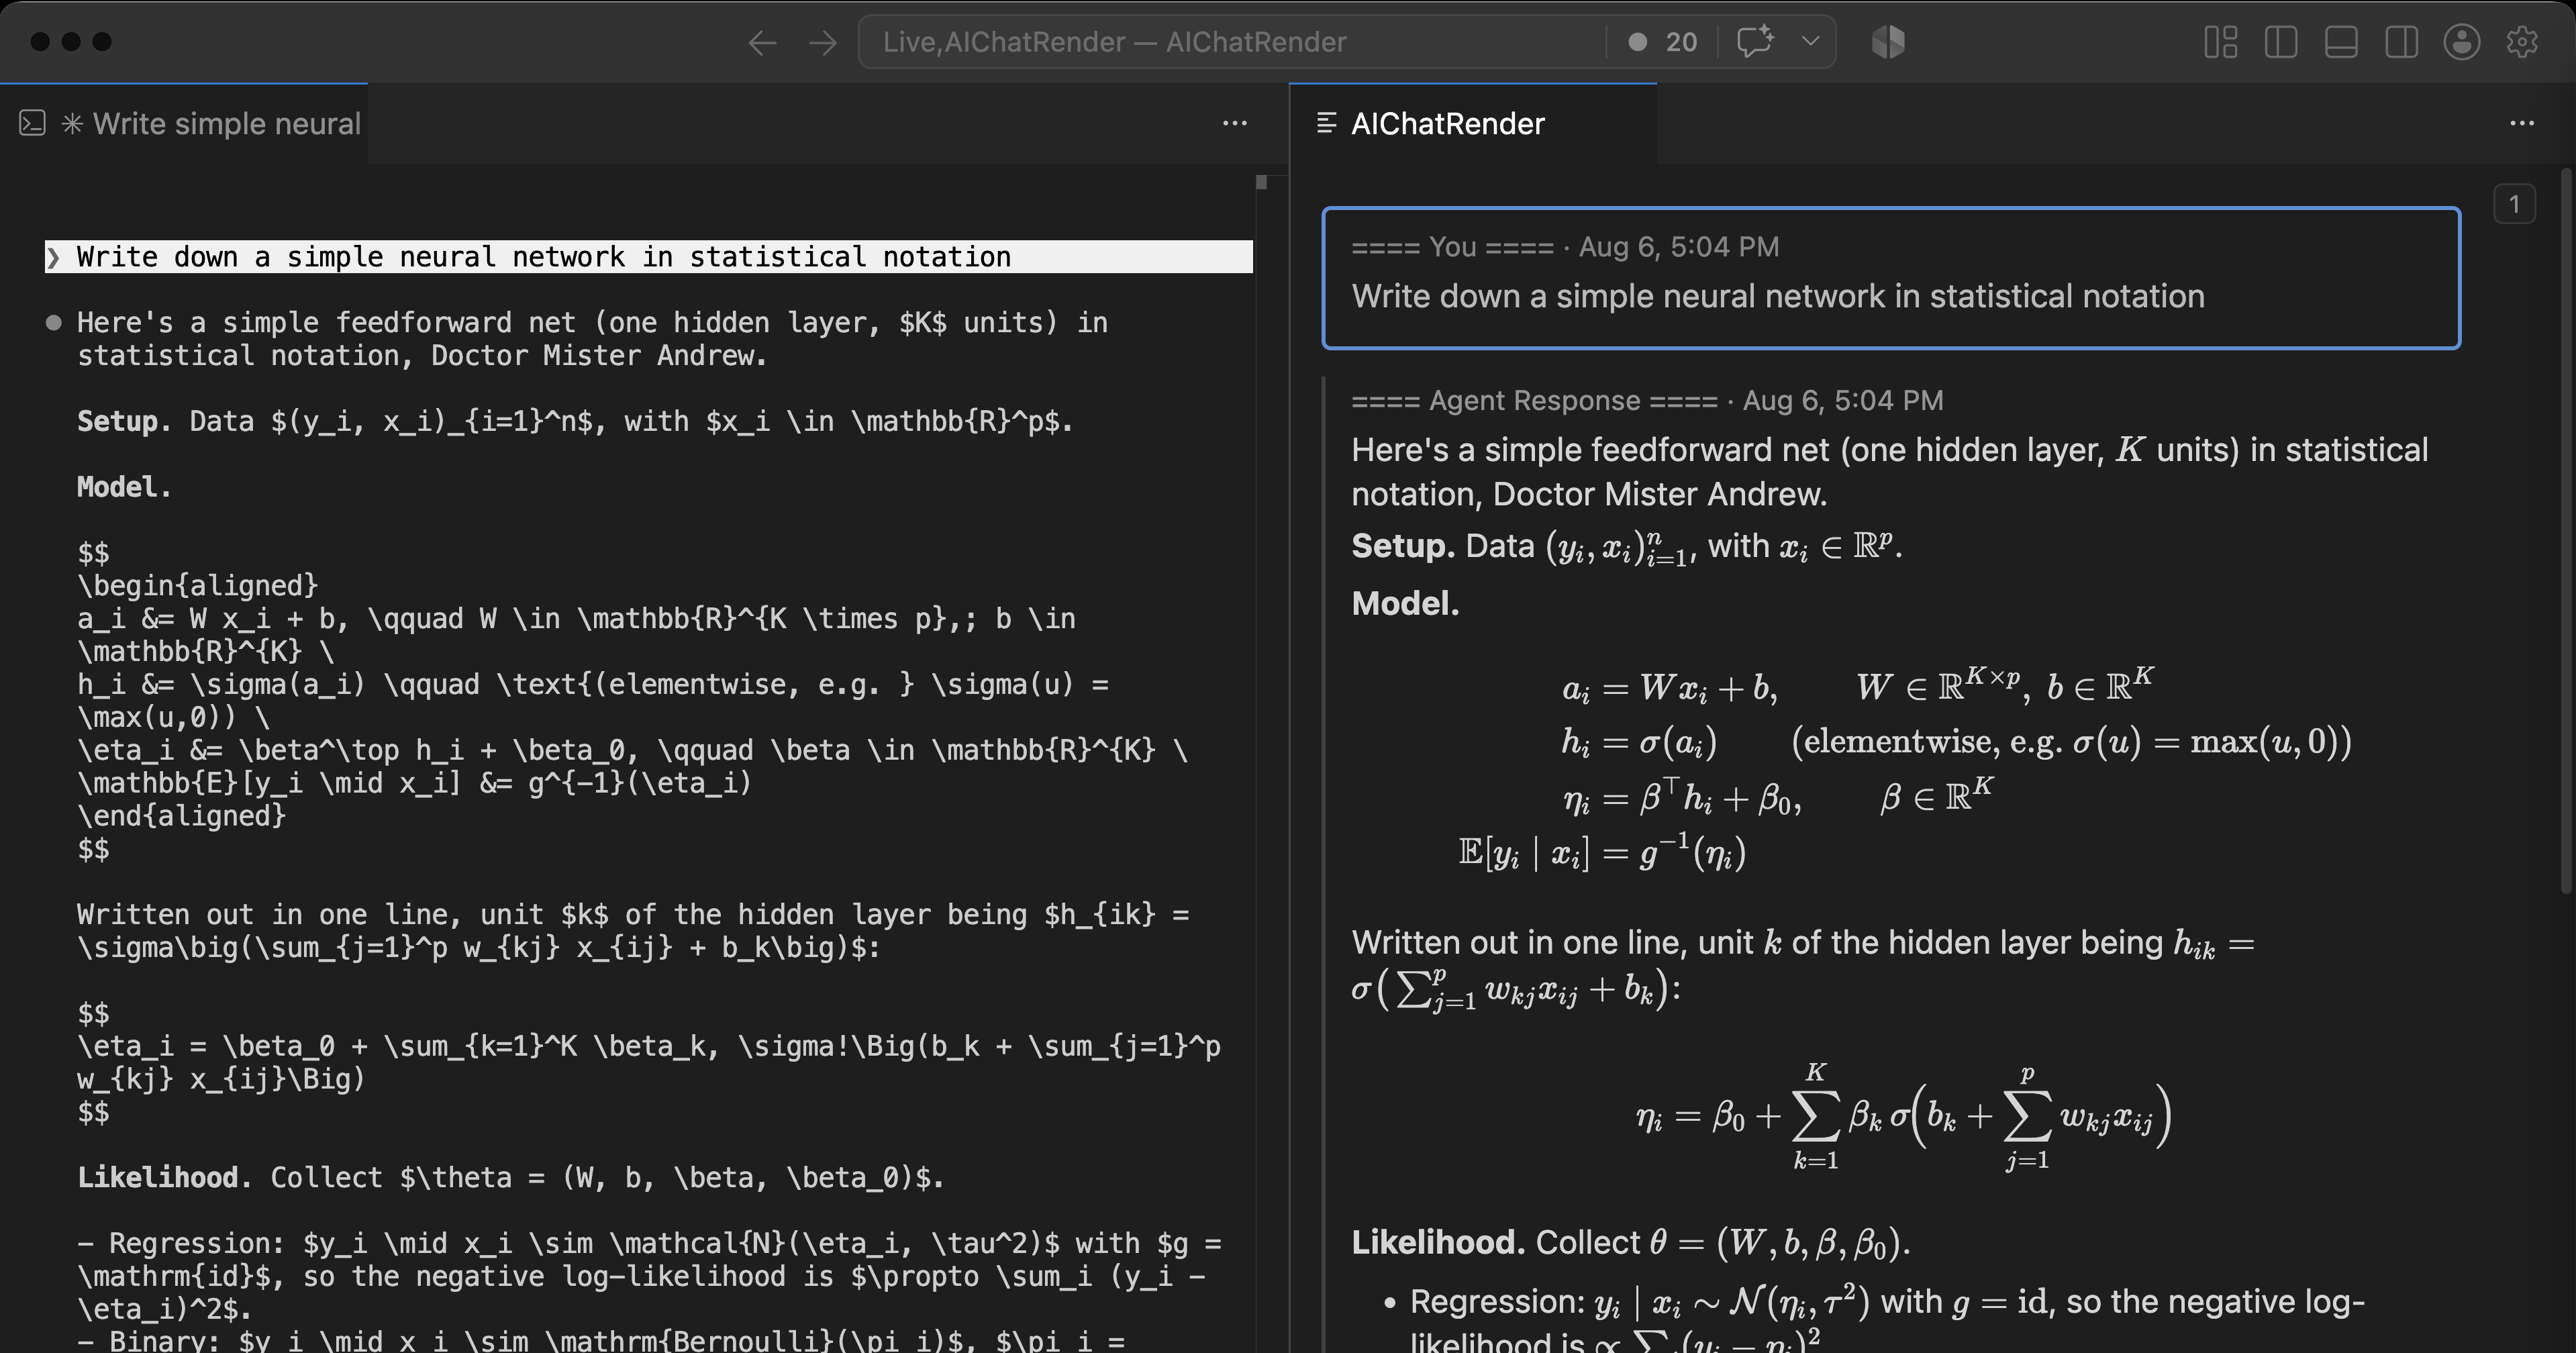Click the '- Regression:' line in the terminal
This screenshot has height=1353, width=2576.
[649, 1243]
